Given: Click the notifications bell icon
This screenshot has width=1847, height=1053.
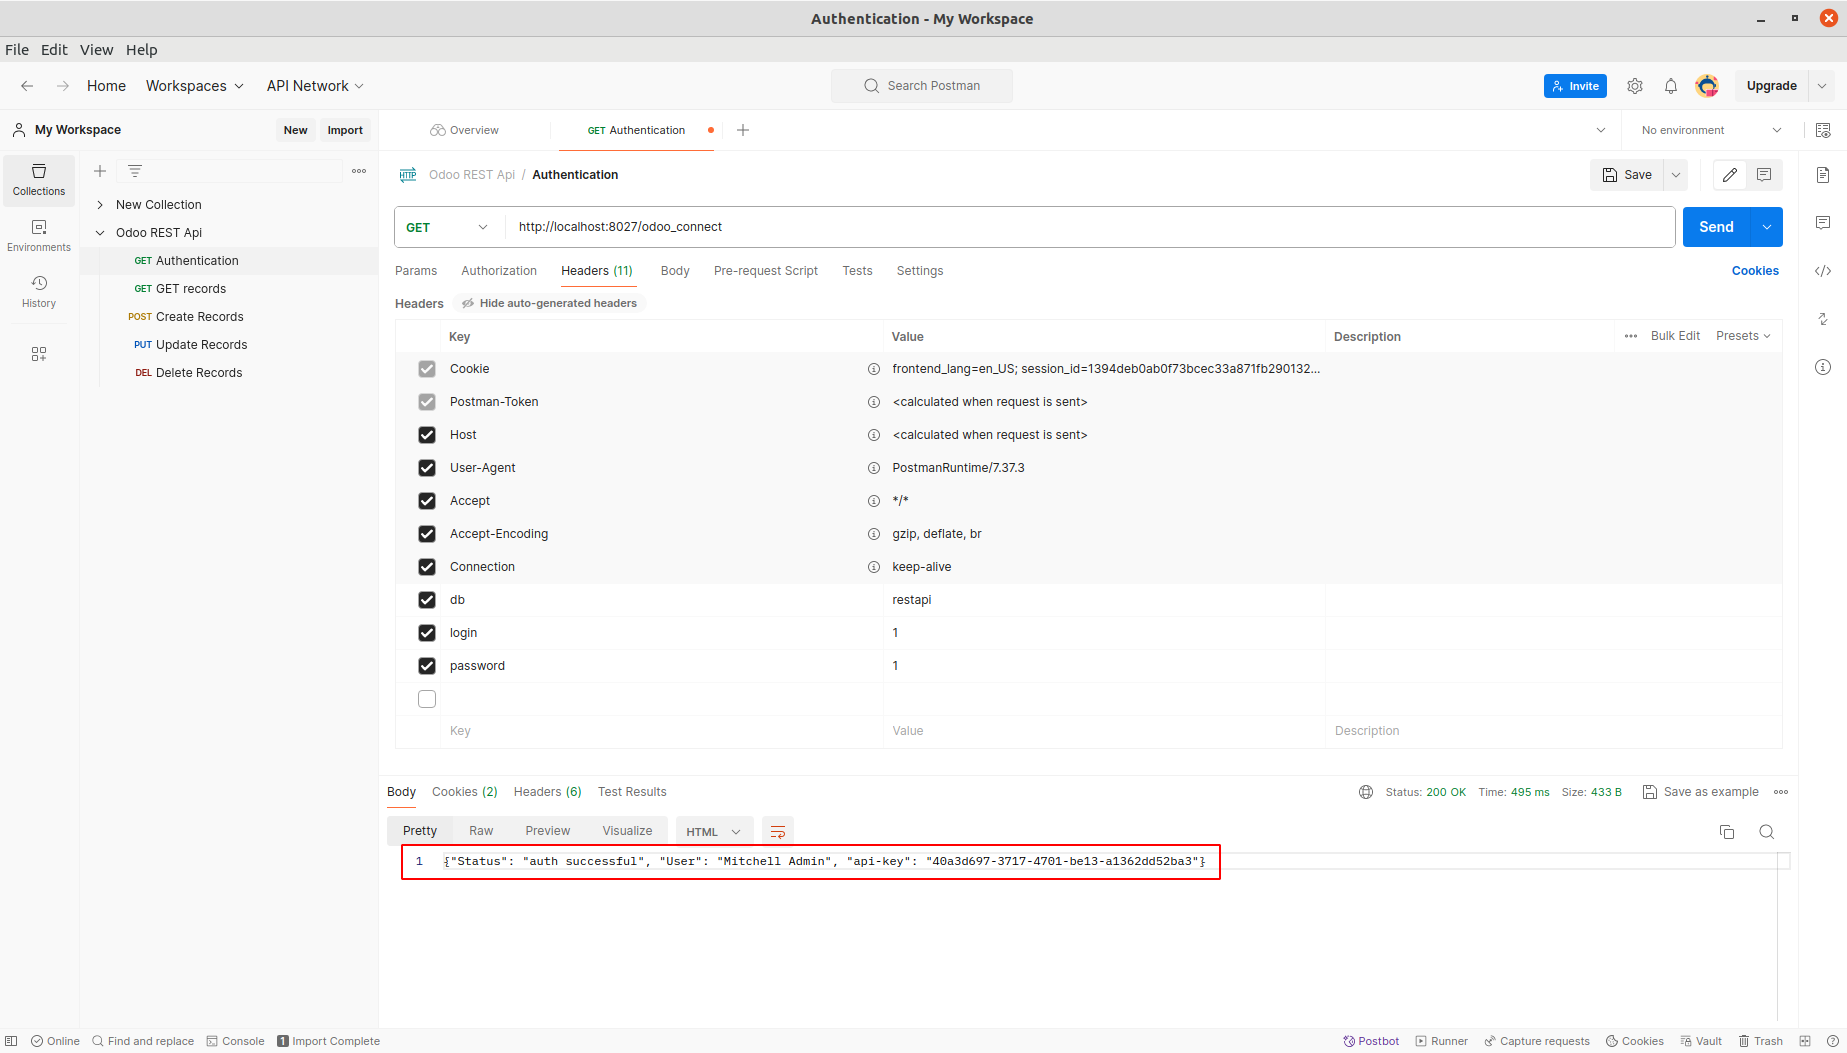Looking at the screenshot, I should 1671,86.
